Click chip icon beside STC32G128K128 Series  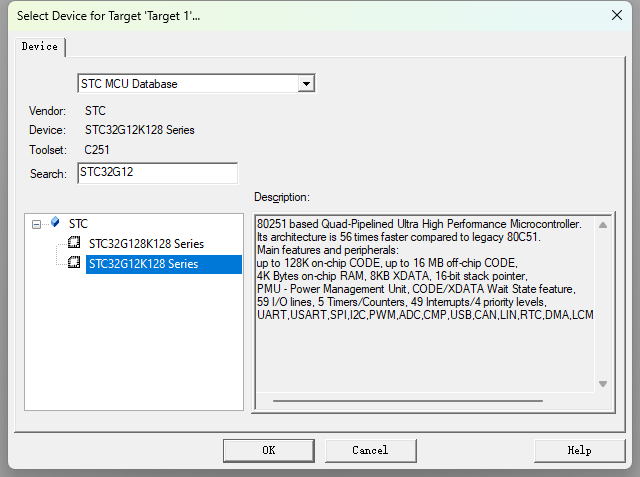(74, 242)
